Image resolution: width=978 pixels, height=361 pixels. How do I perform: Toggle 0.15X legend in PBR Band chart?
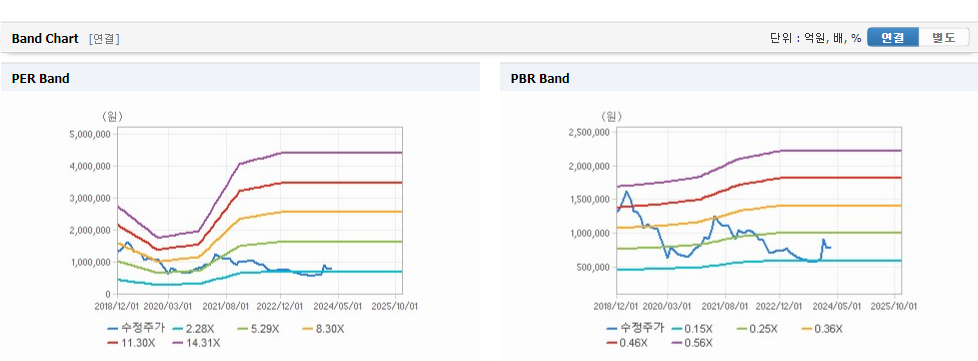692,329
